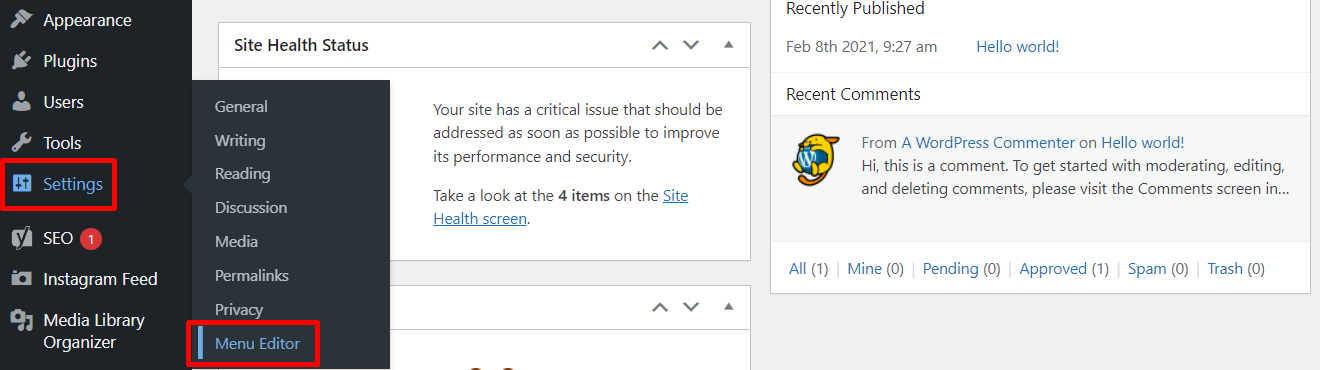Click the commenter avatar image
The height and width of the screenshot is (370, 1320).
[817, 157]
